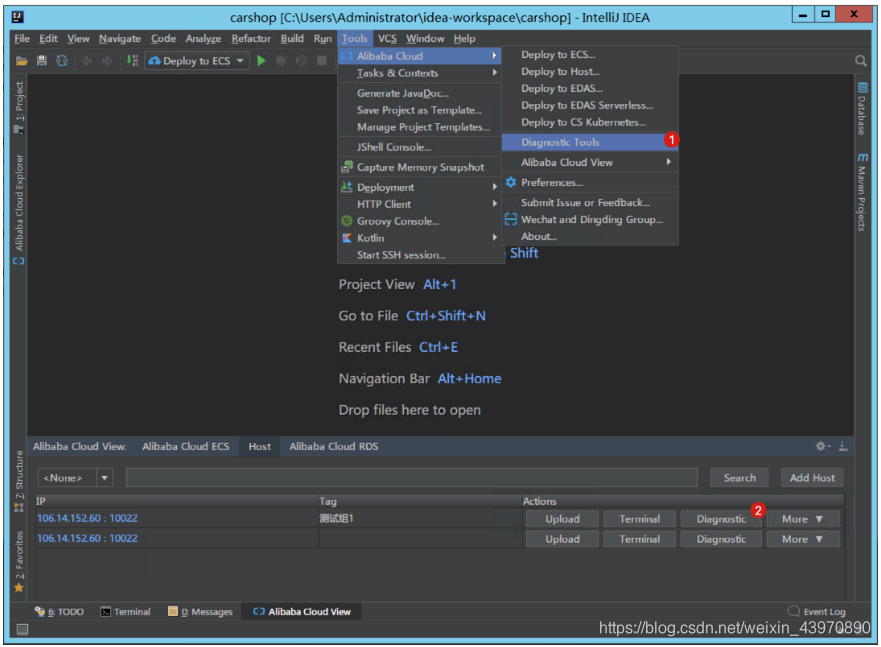Click Terminal for host tagged 测试组1

click(639, 519)
